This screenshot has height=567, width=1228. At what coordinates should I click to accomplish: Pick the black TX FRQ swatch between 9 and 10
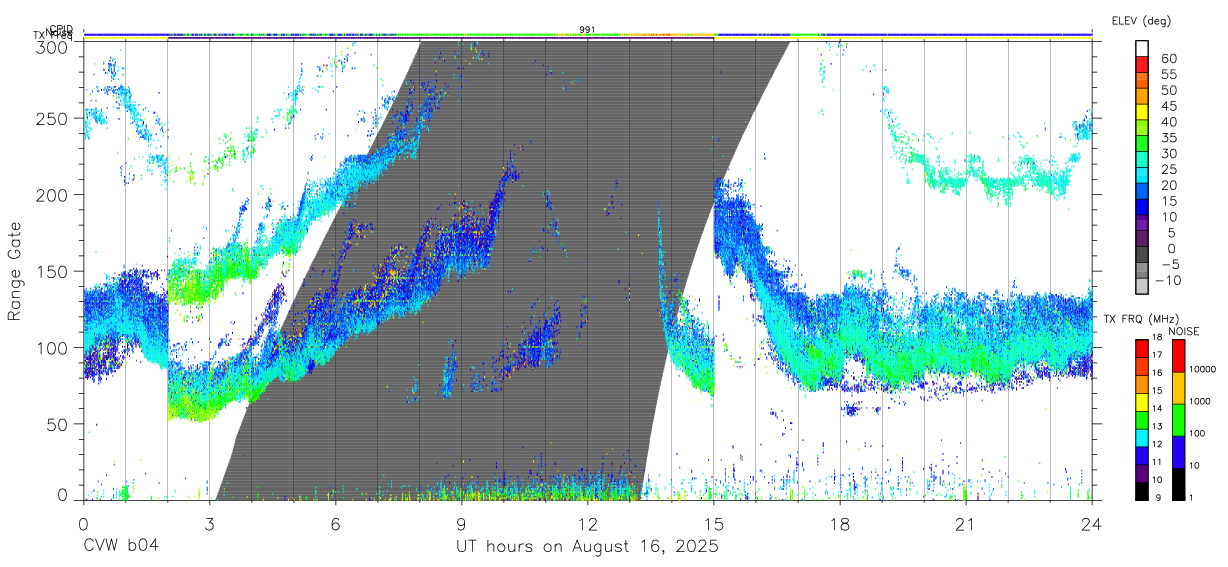[1142, 490]
